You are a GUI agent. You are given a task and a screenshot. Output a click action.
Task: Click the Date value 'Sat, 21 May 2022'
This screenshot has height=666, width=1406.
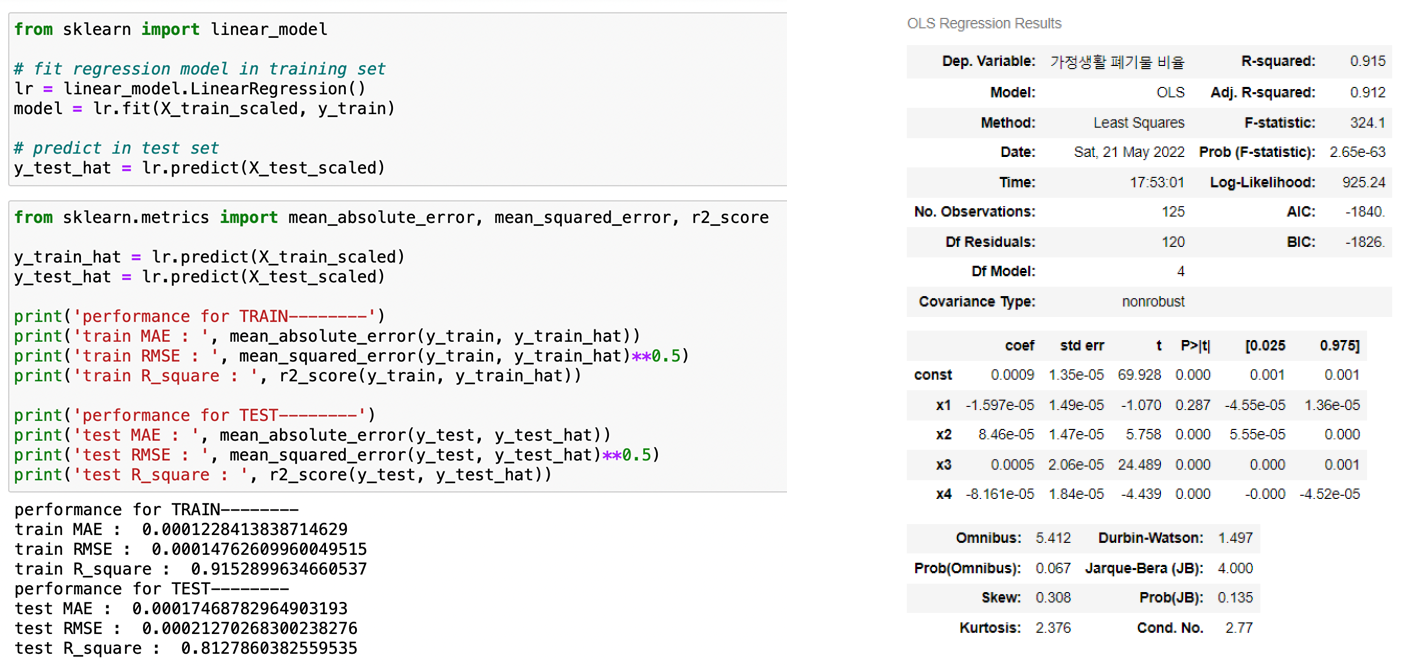[1129, 152]
